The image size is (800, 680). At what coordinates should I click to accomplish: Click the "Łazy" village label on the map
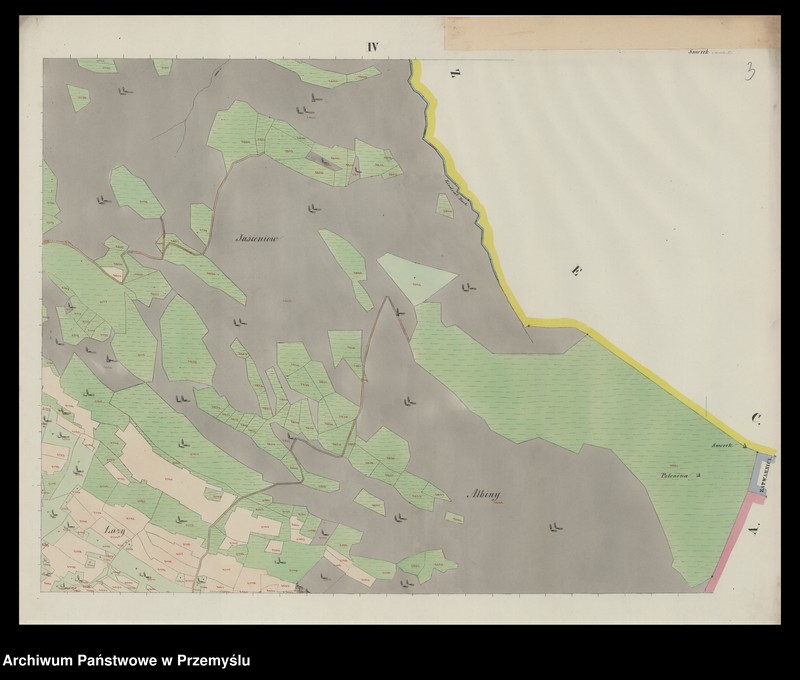tap(115, 530)
